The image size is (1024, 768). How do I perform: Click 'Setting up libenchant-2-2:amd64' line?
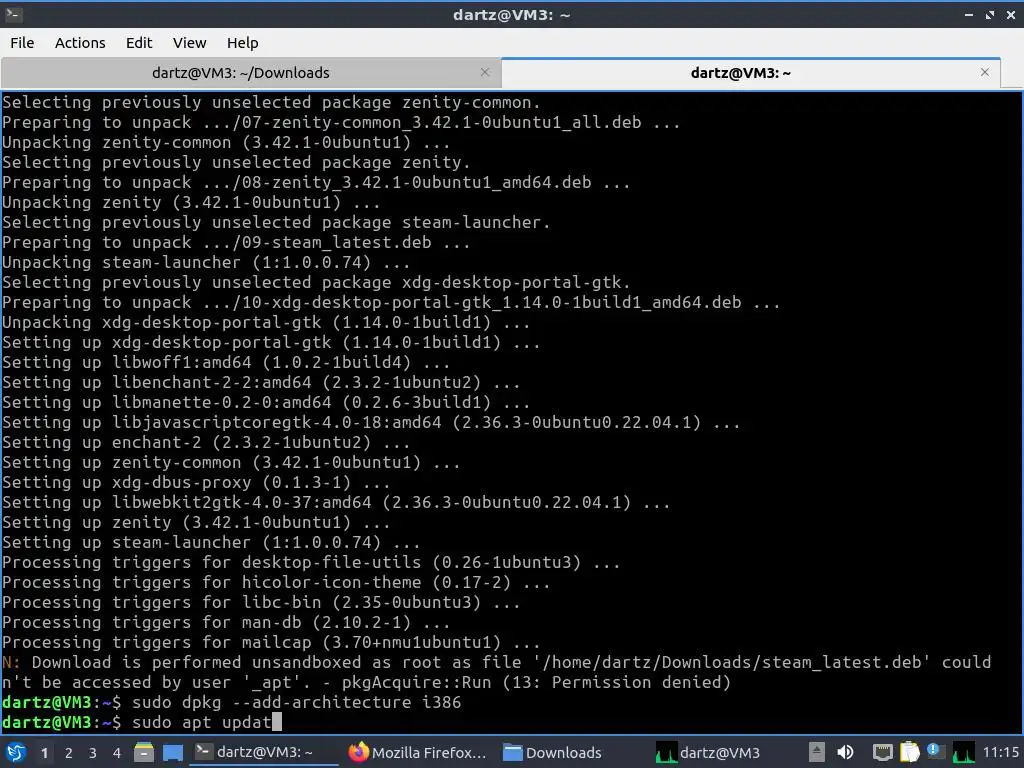click(x=261, y=382)
